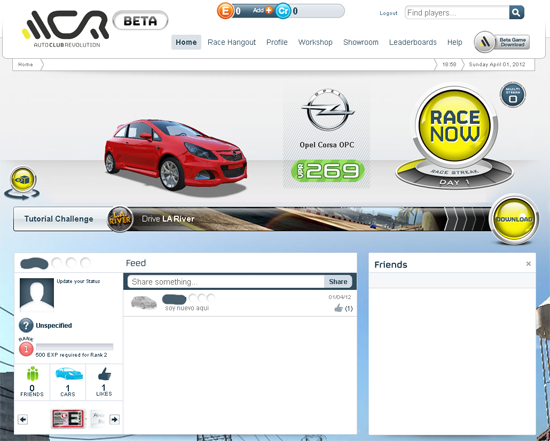Click the green VPR 269 badge

coord(328,171)
